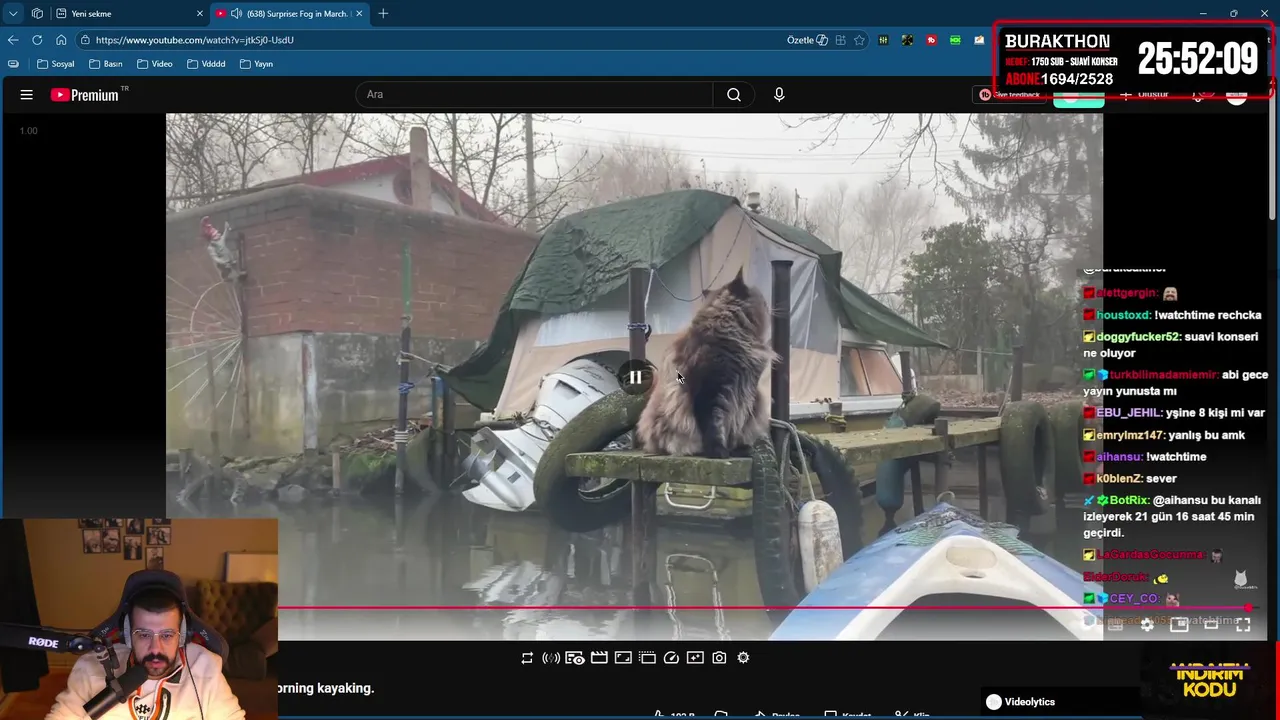View site information lock icon in address bar
Screen dimensions: 1280x720
point(86,40)
